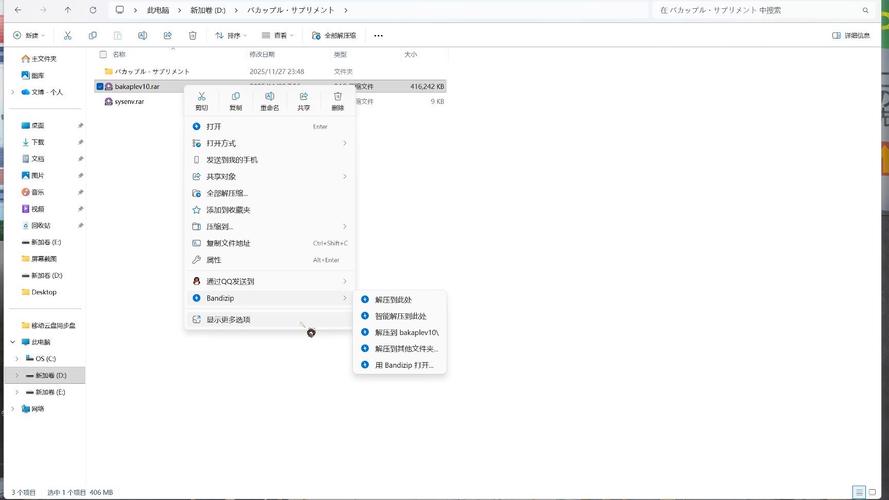889x500 pixels.
Task: Click the three-dot more options toolbar icon
Action: click(378, 35)
